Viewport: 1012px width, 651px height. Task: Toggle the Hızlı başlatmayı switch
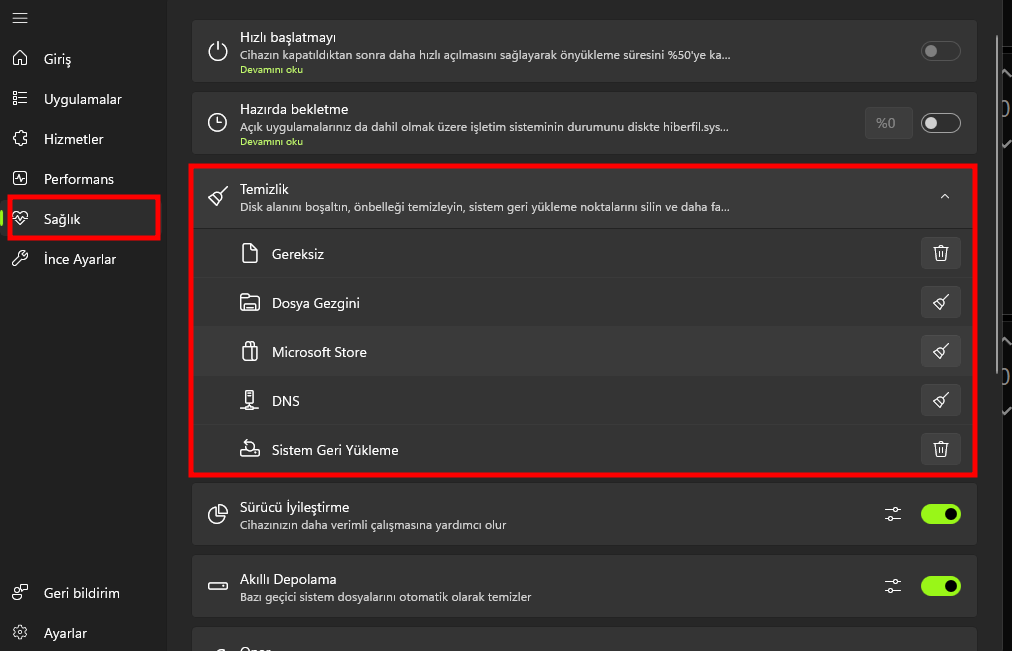pos(940,51)
